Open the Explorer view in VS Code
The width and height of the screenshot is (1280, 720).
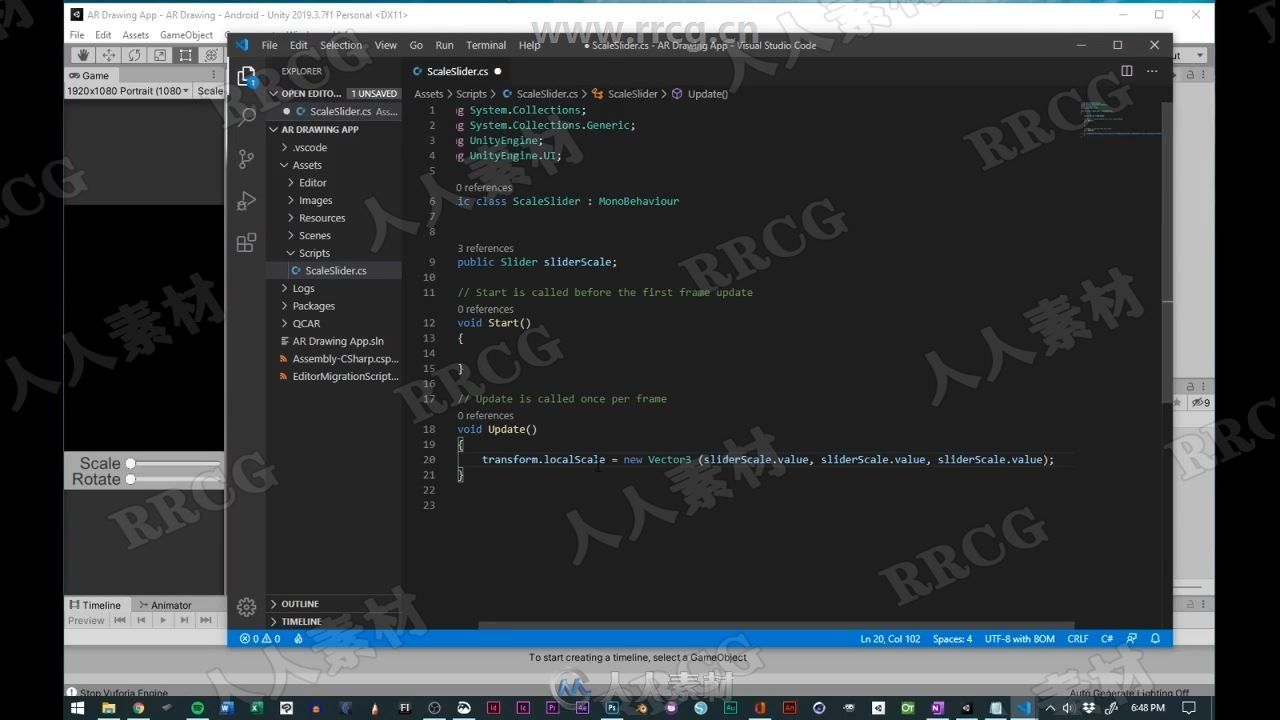tap(246, 77)
